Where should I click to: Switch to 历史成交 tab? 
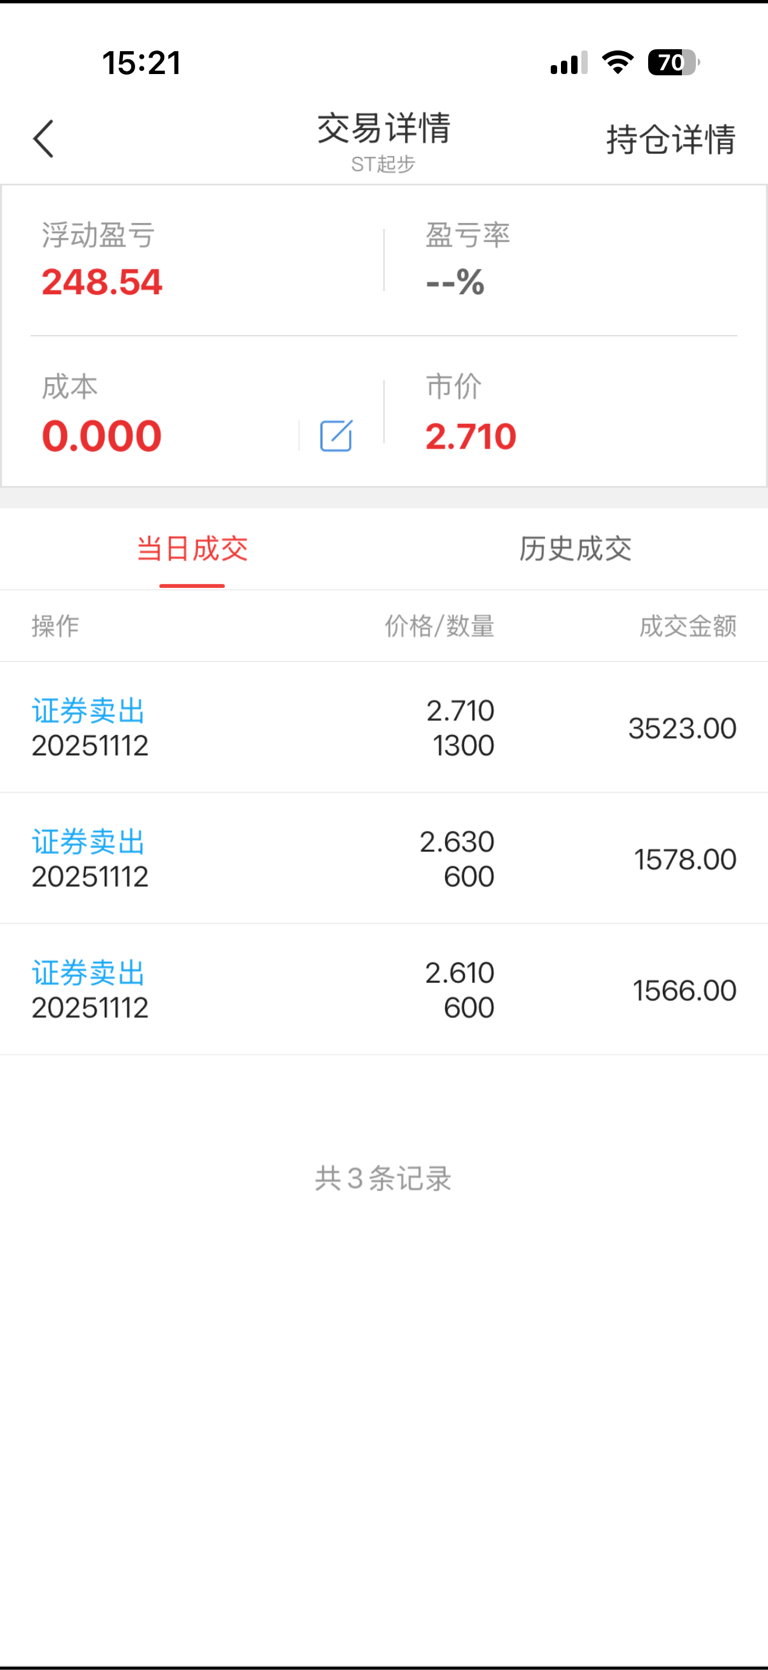[575, 548]
